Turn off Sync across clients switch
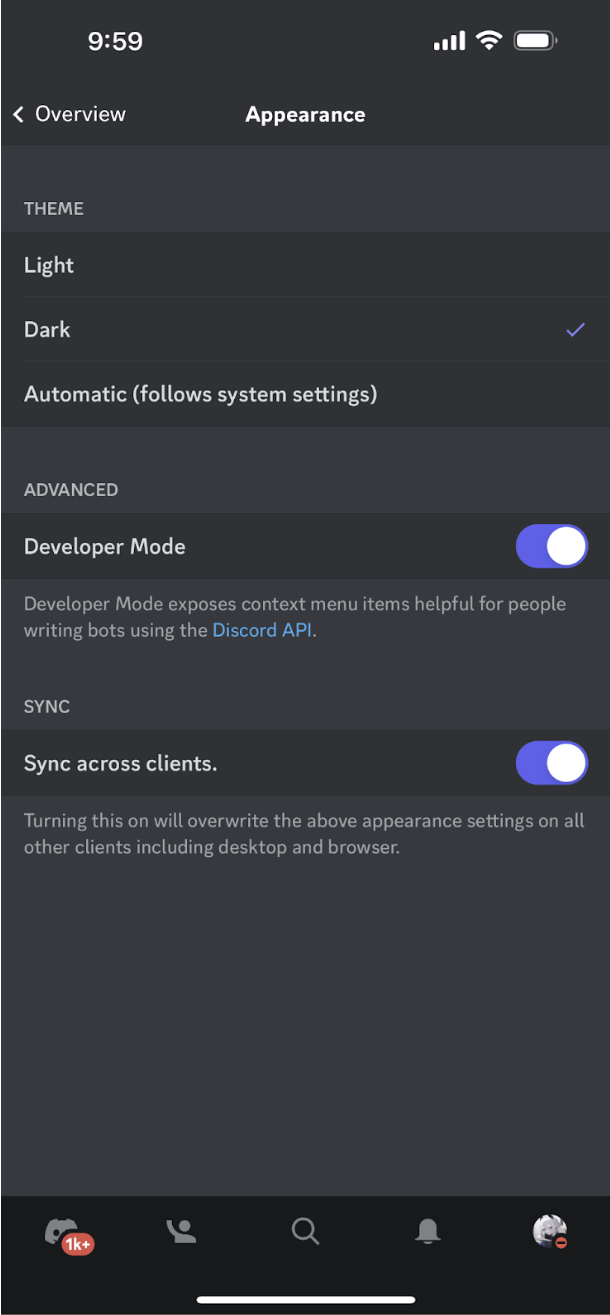610x1315 pixels. (x=551, y=764)
